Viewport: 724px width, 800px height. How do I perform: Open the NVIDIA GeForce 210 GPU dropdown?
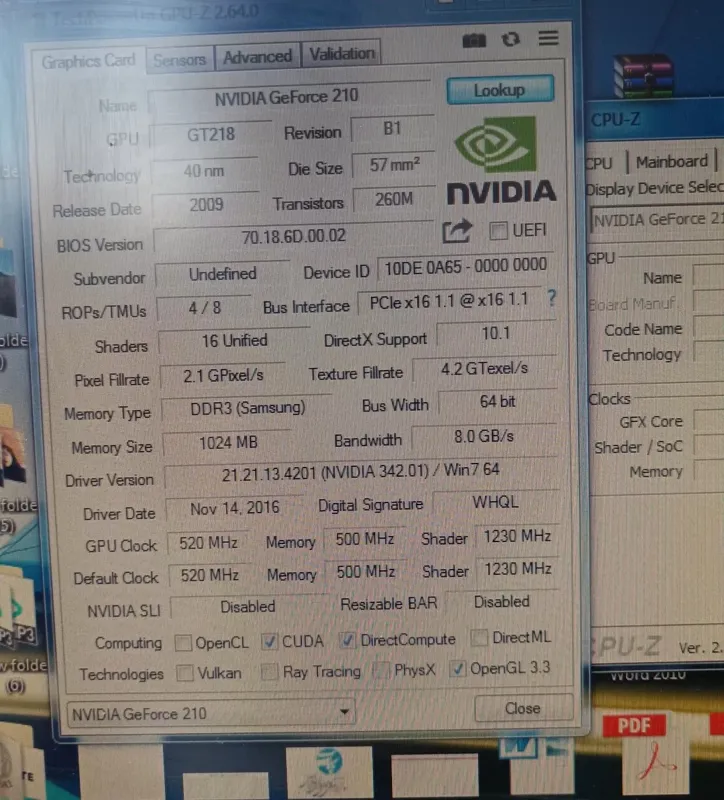click(x=211, y=713)
